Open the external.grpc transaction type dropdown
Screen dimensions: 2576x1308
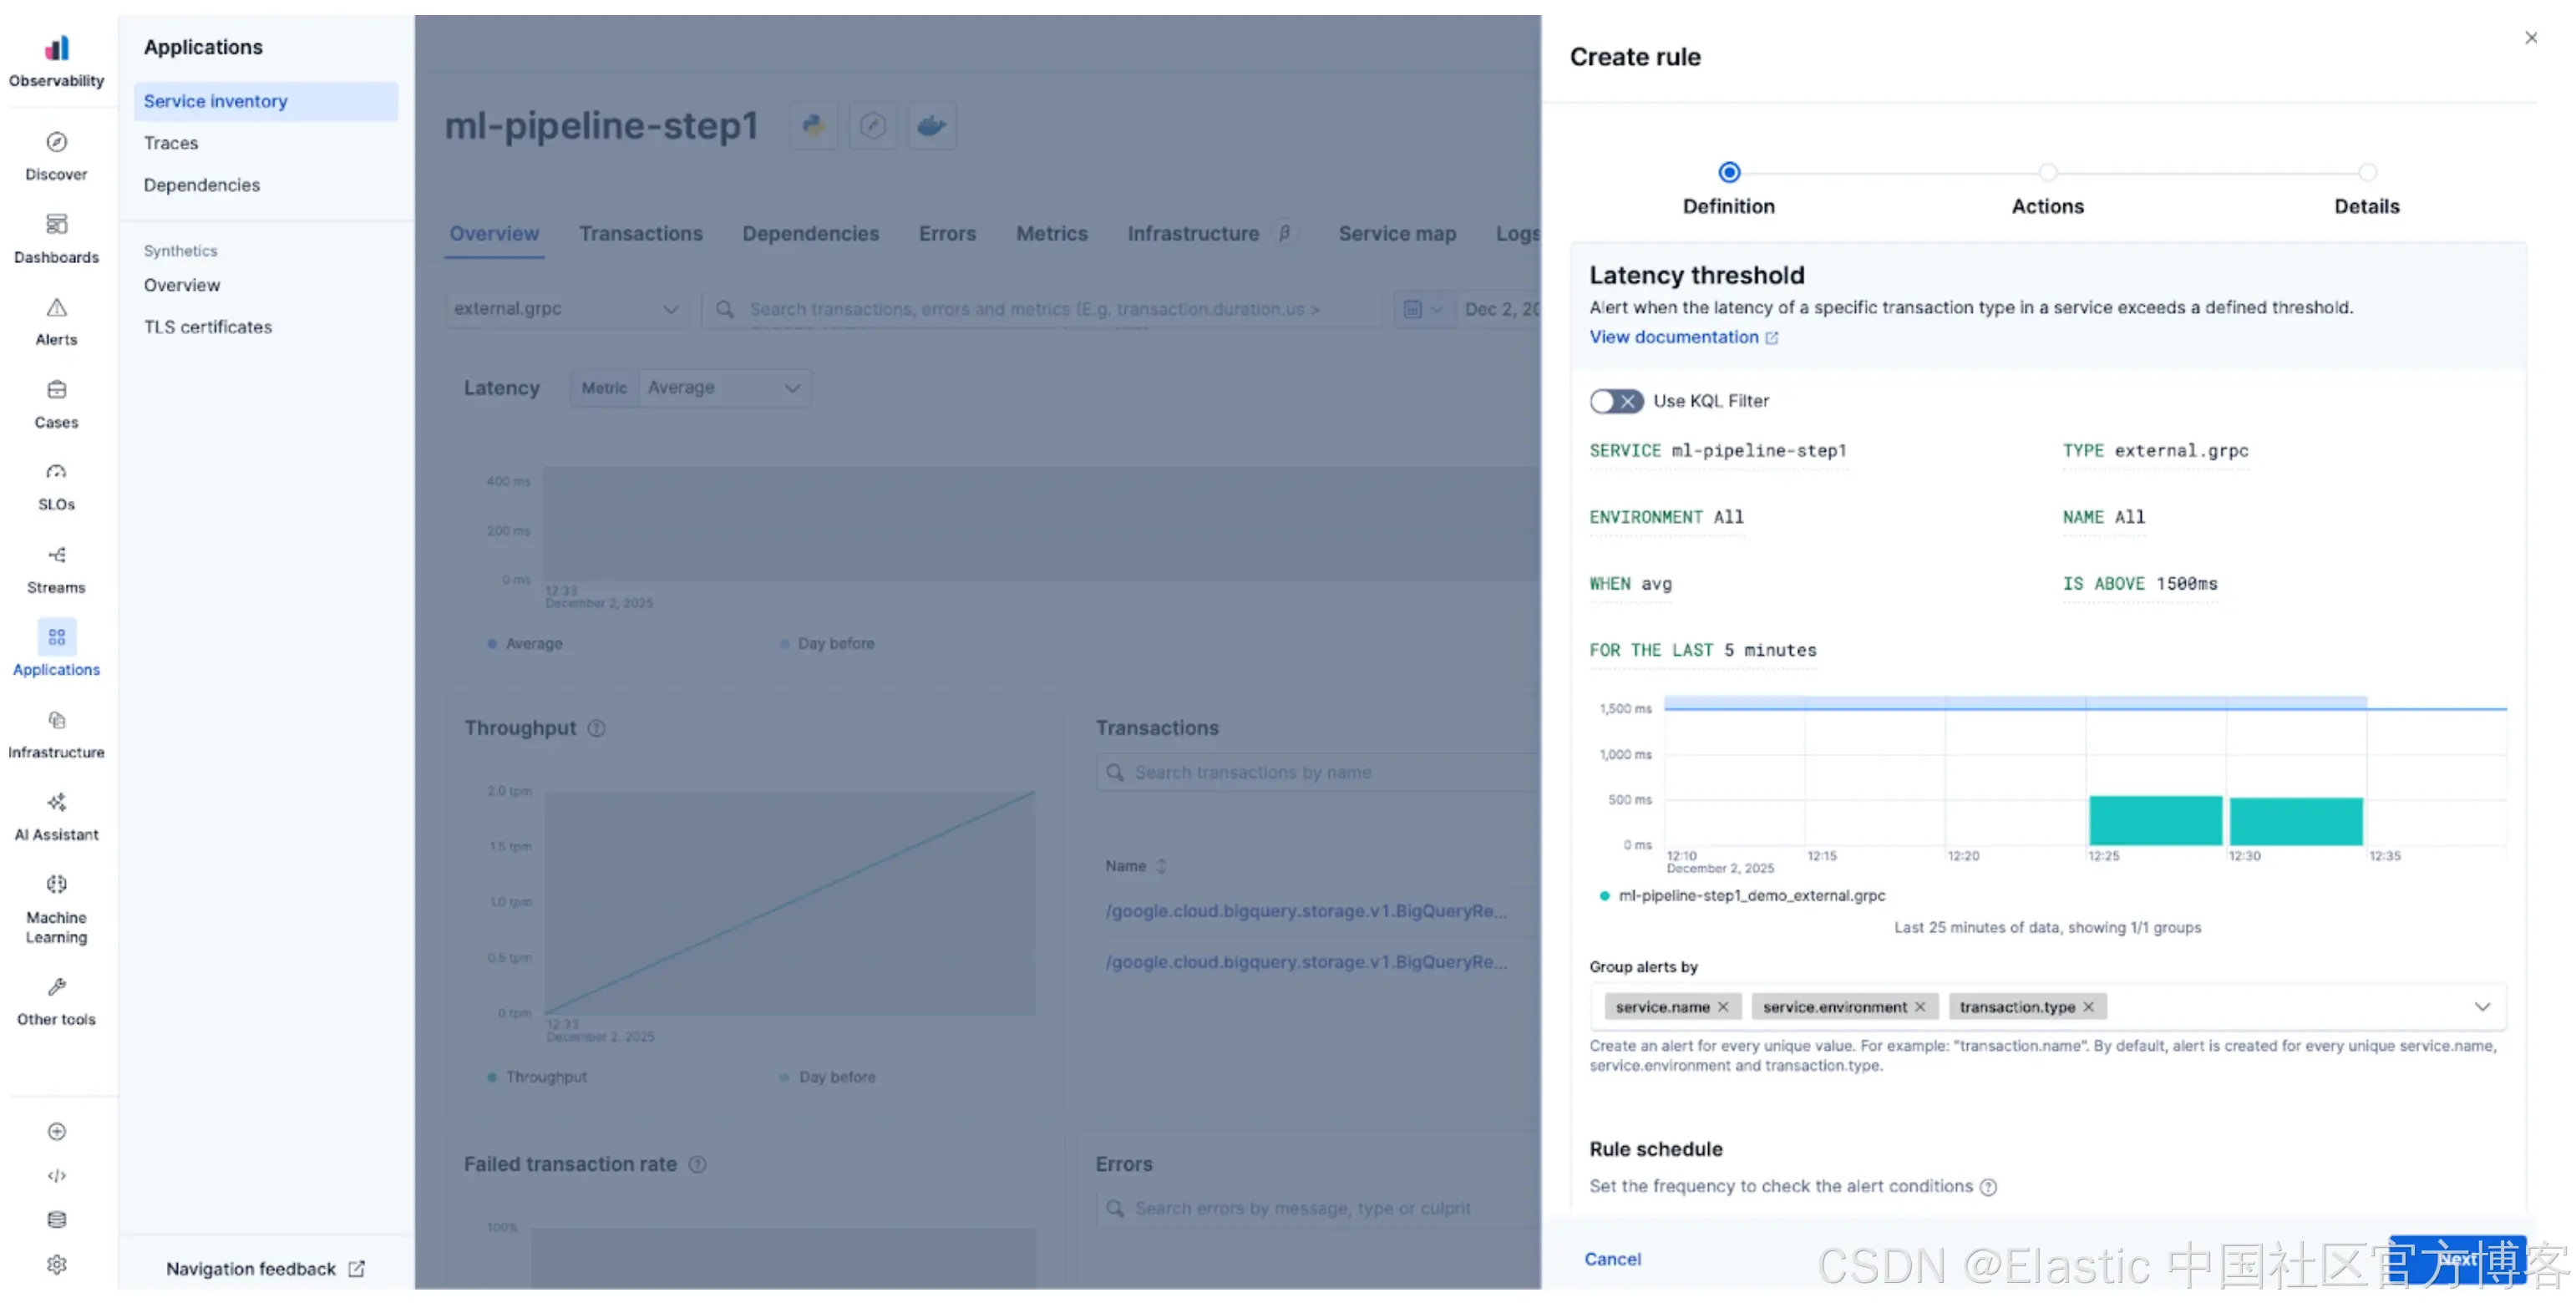pyautogui.click(x=565, y=309)
